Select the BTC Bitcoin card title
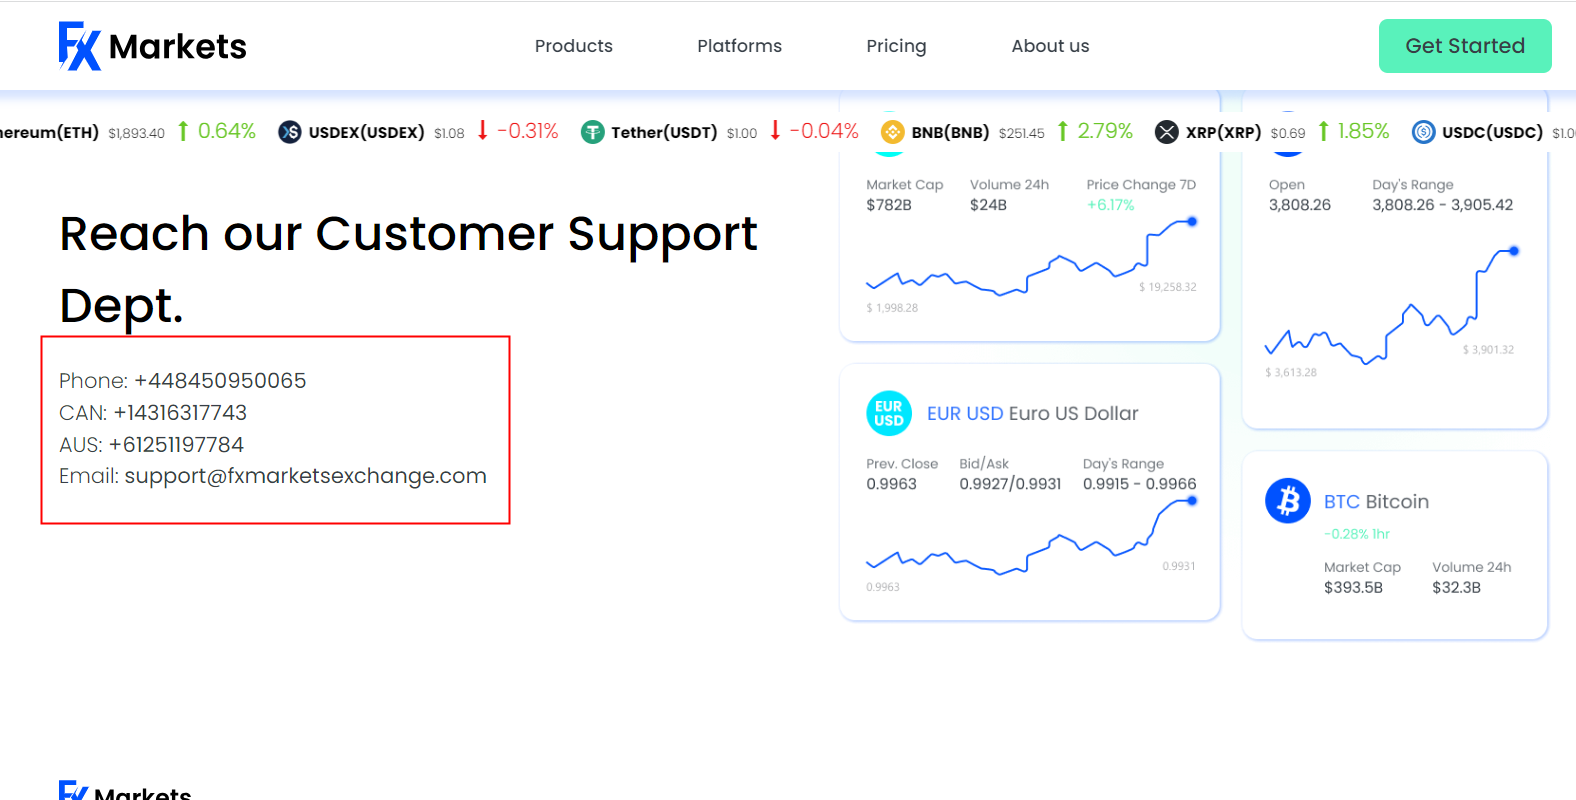Screen dimensions: 1576x800 click(x=1376, y=502)
